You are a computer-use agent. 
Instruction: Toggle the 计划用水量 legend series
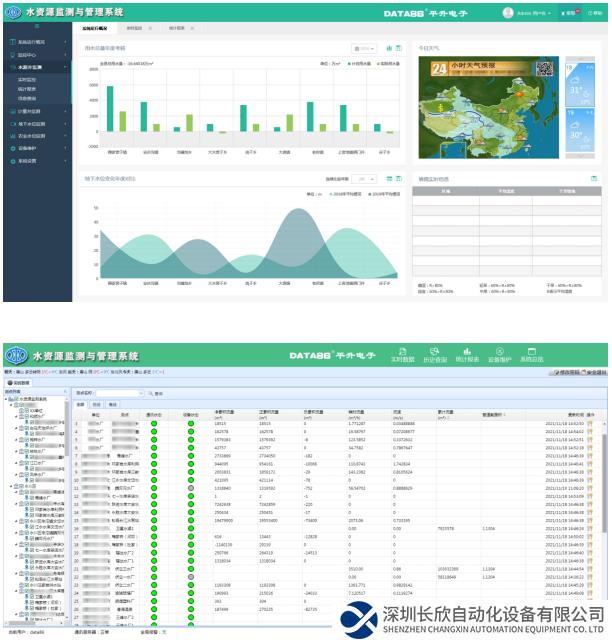tap(350, 62)
